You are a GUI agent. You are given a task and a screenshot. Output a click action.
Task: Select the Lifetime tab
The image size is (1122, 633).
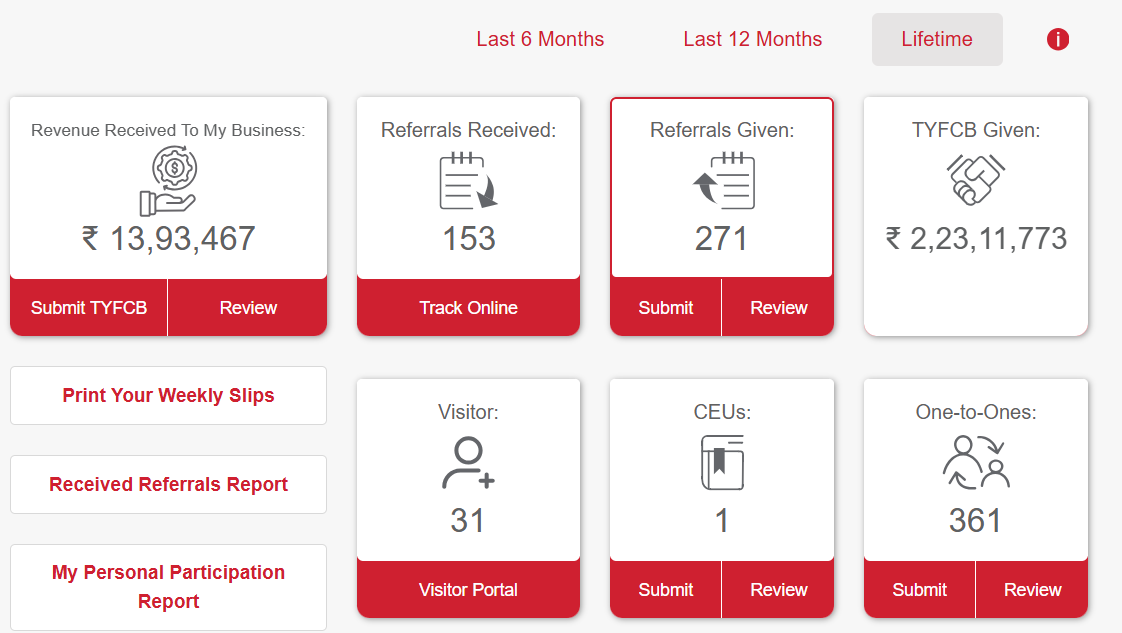tap(936, 39)
